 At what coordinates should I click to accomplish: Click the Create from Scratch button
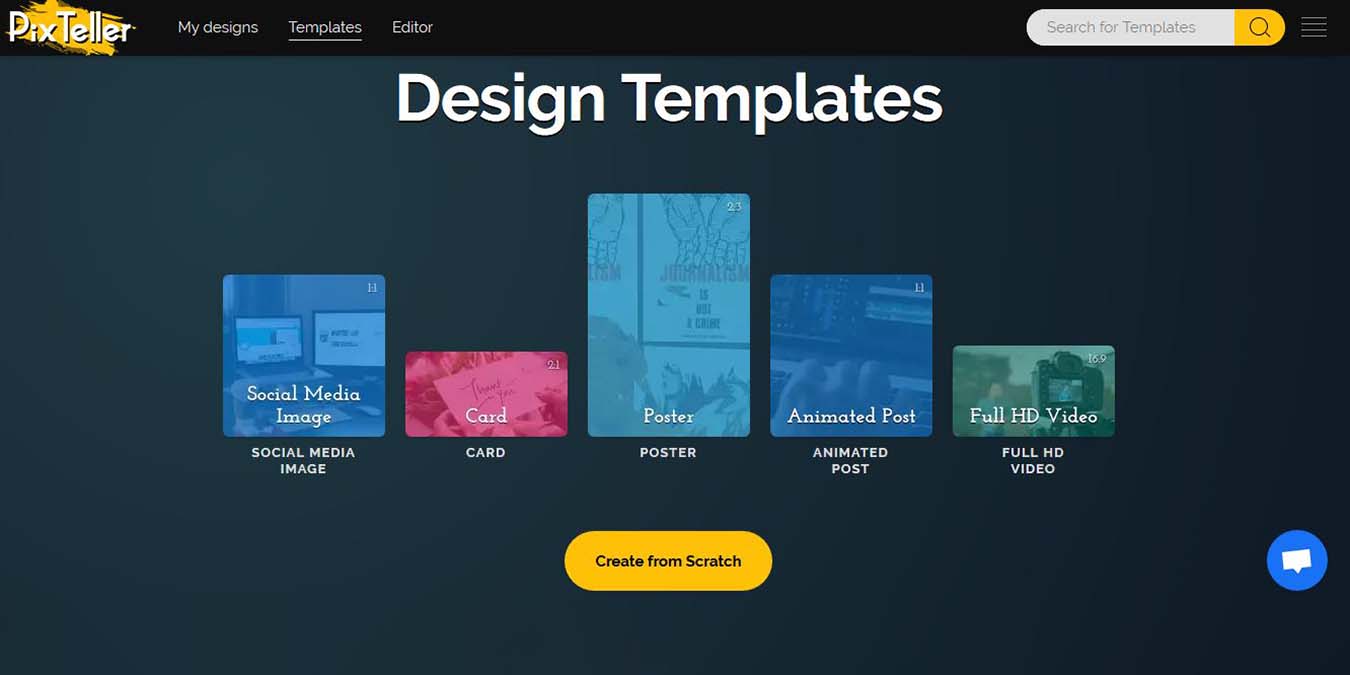[668, 560]
